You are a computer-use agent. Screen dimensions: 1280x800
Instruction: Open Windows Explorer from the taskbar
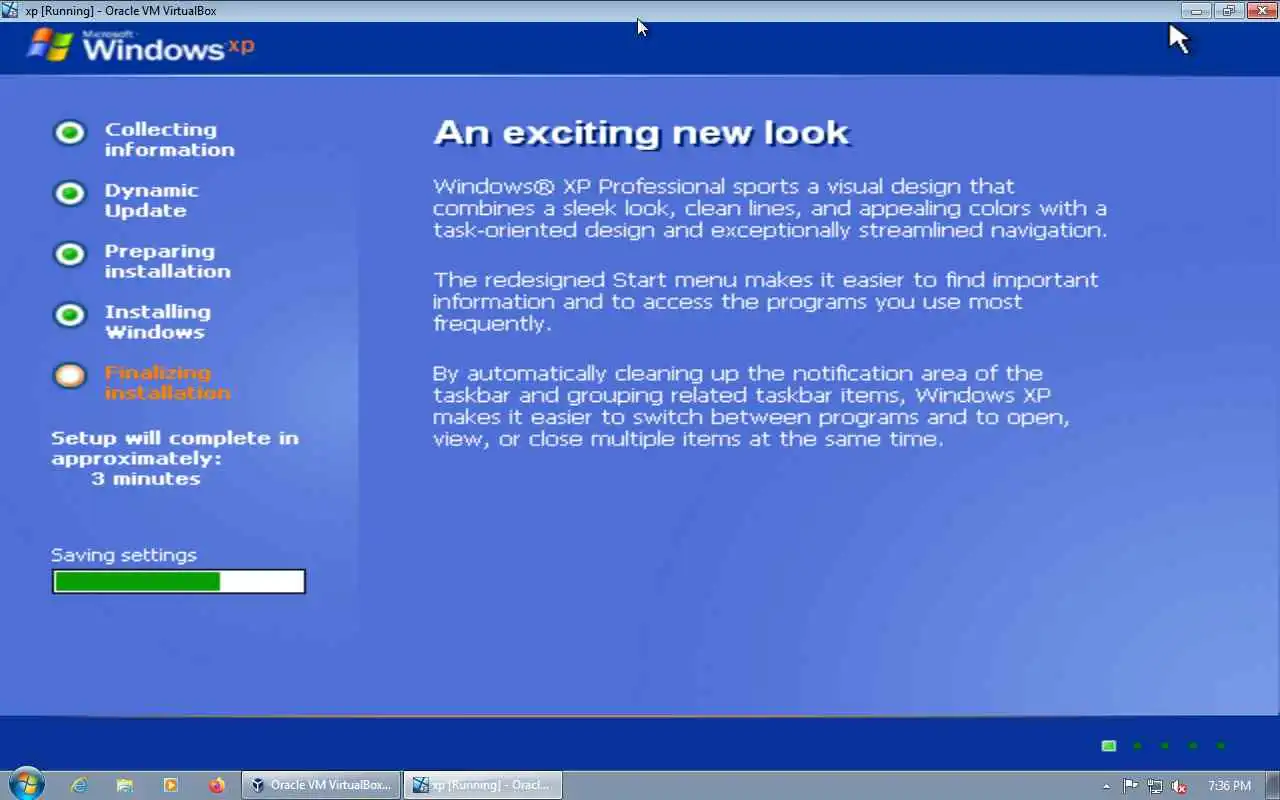point(124,785)
